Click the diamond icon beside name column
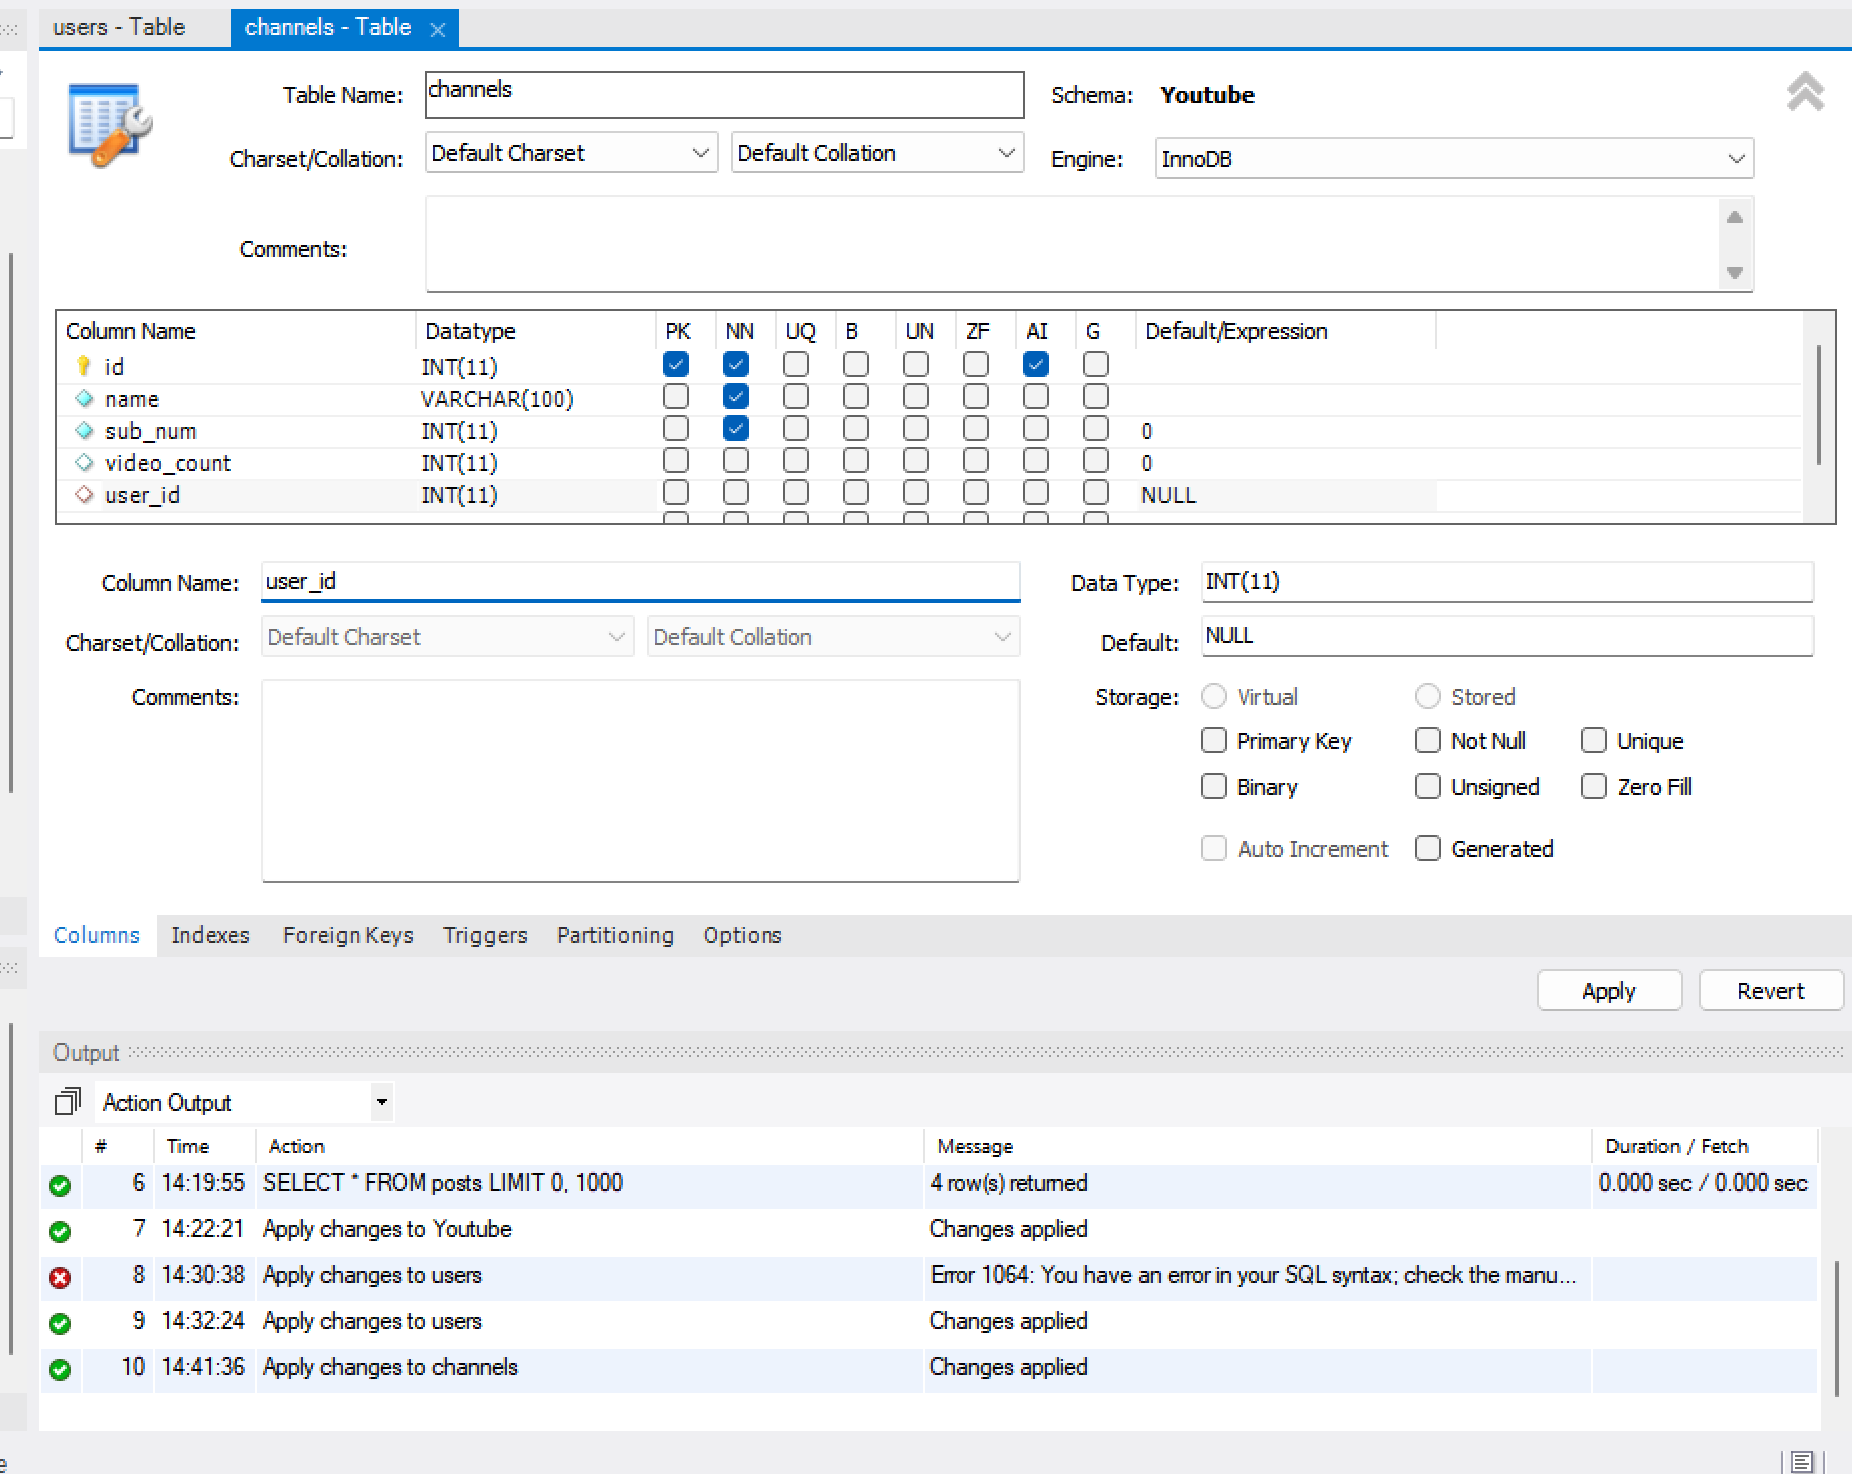 [x=84, y=398]
